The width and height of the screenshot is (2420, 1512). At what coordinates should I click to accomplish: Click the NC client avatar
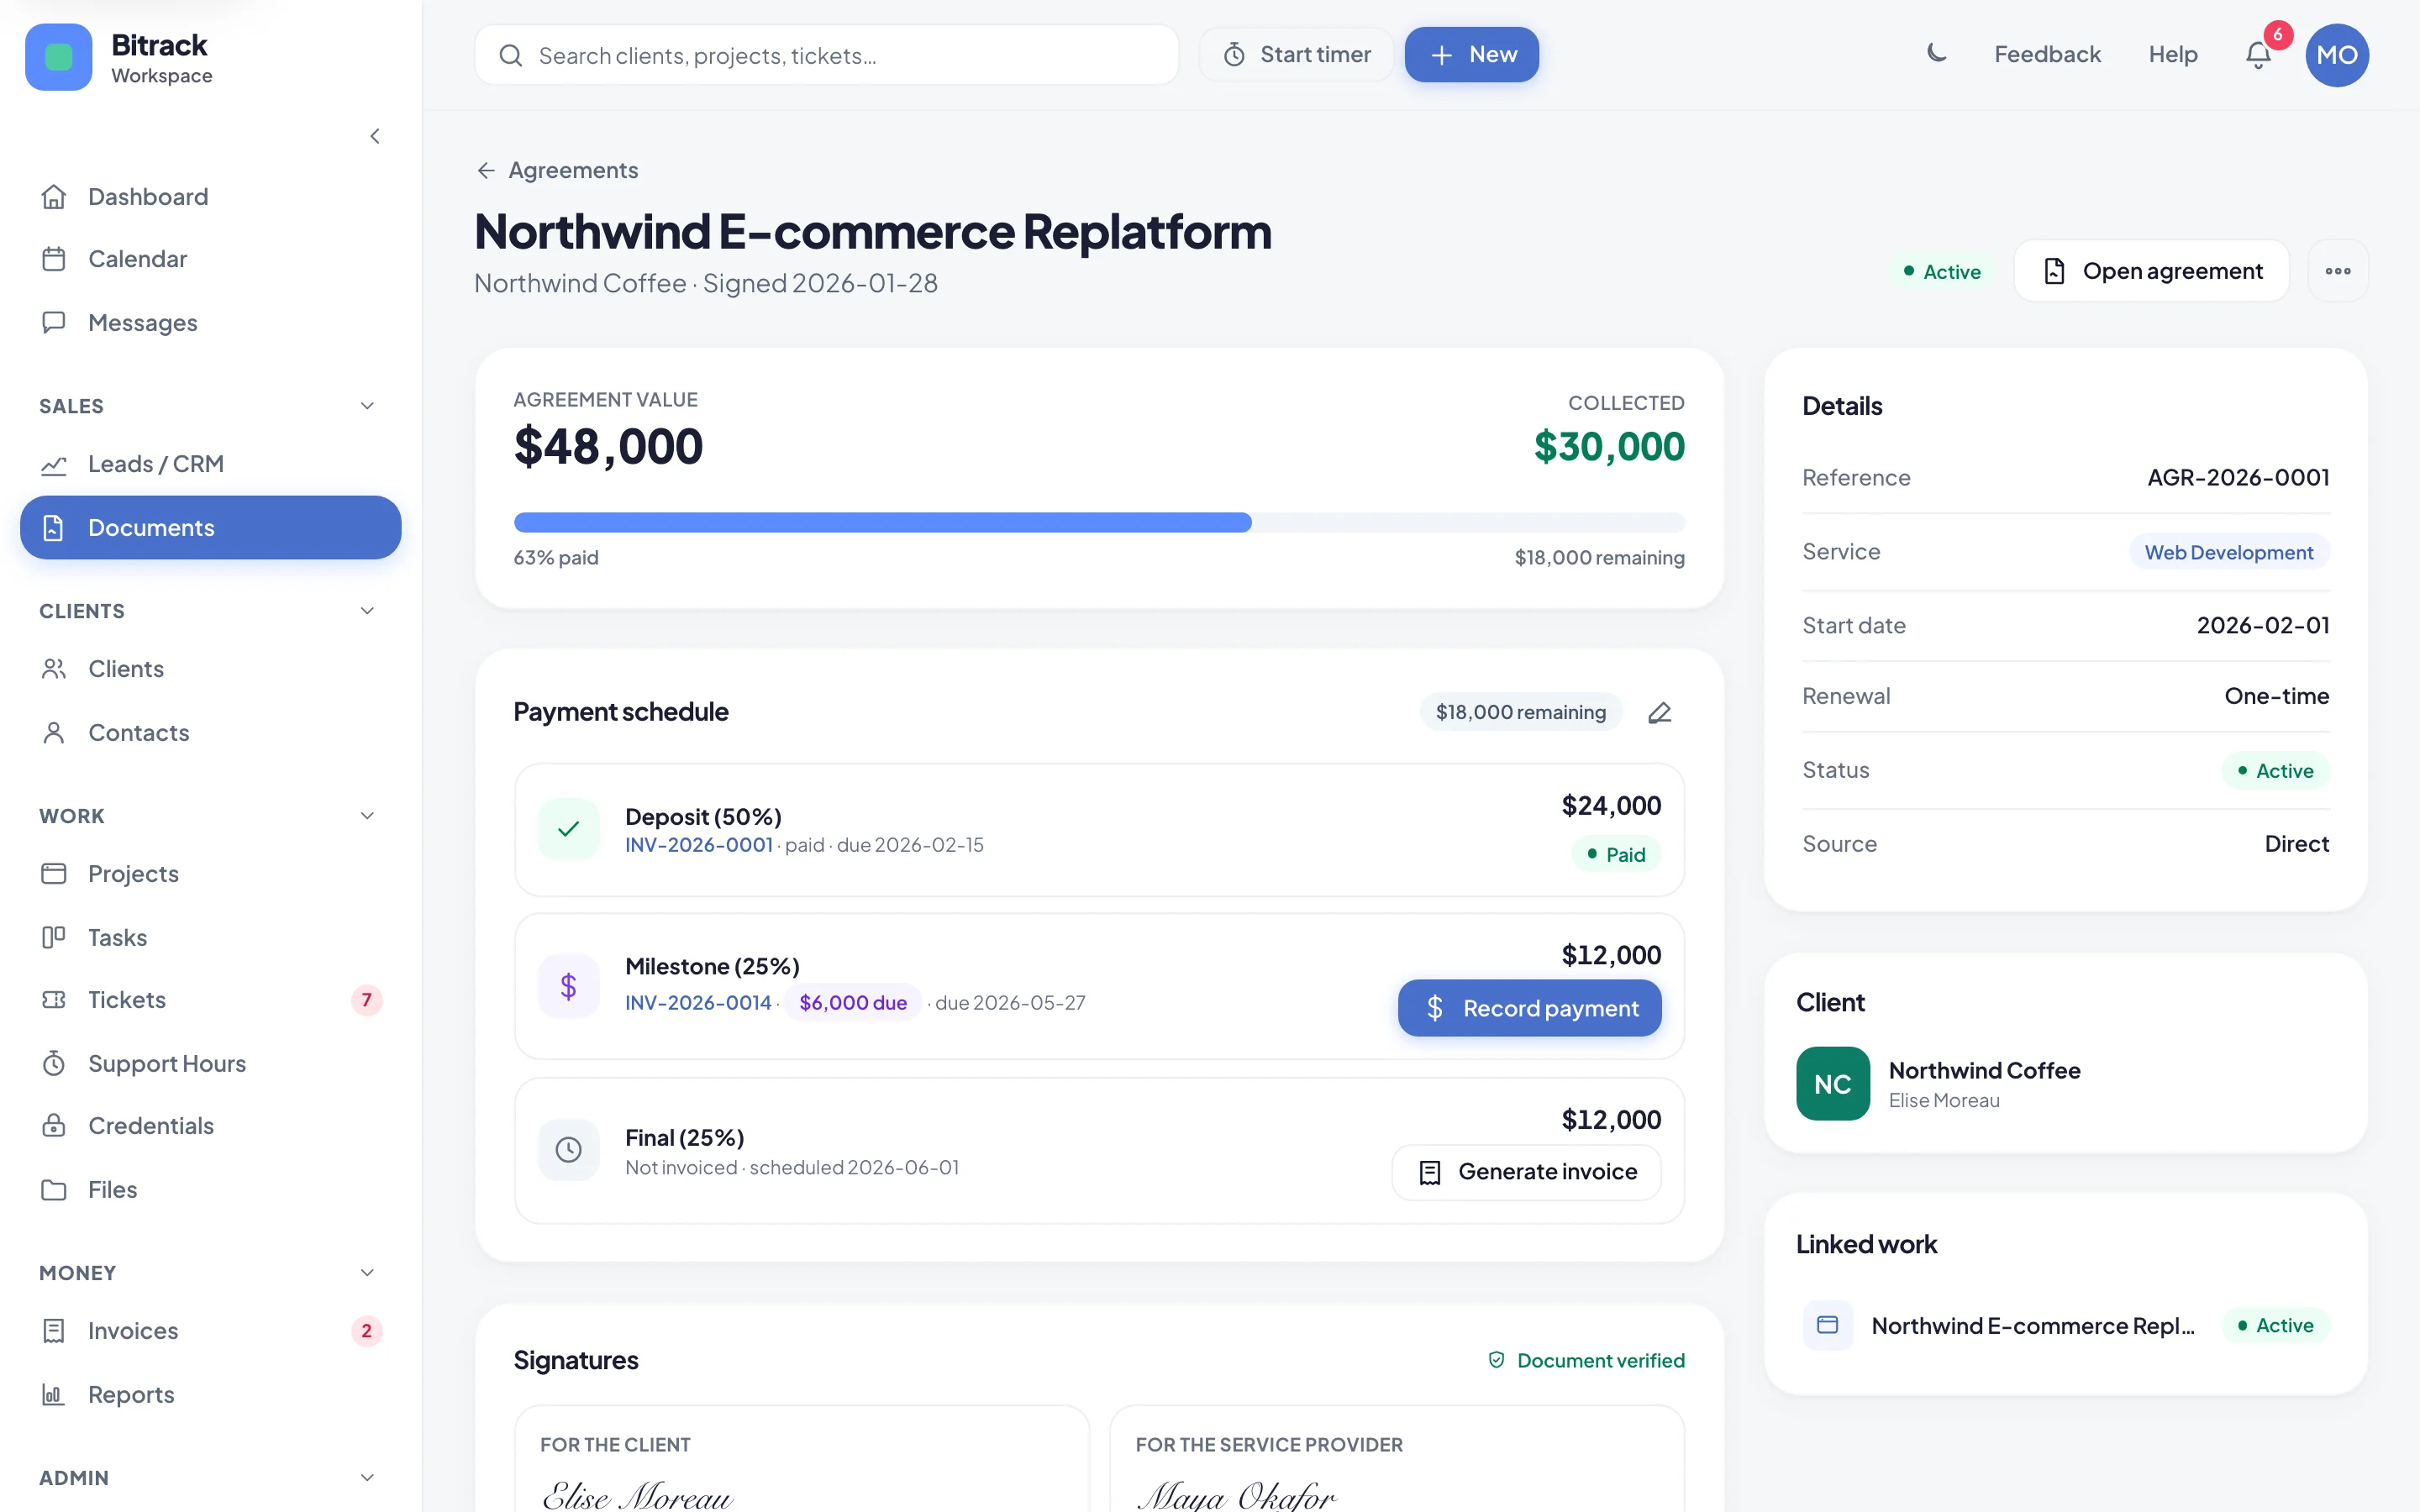1832,1084
